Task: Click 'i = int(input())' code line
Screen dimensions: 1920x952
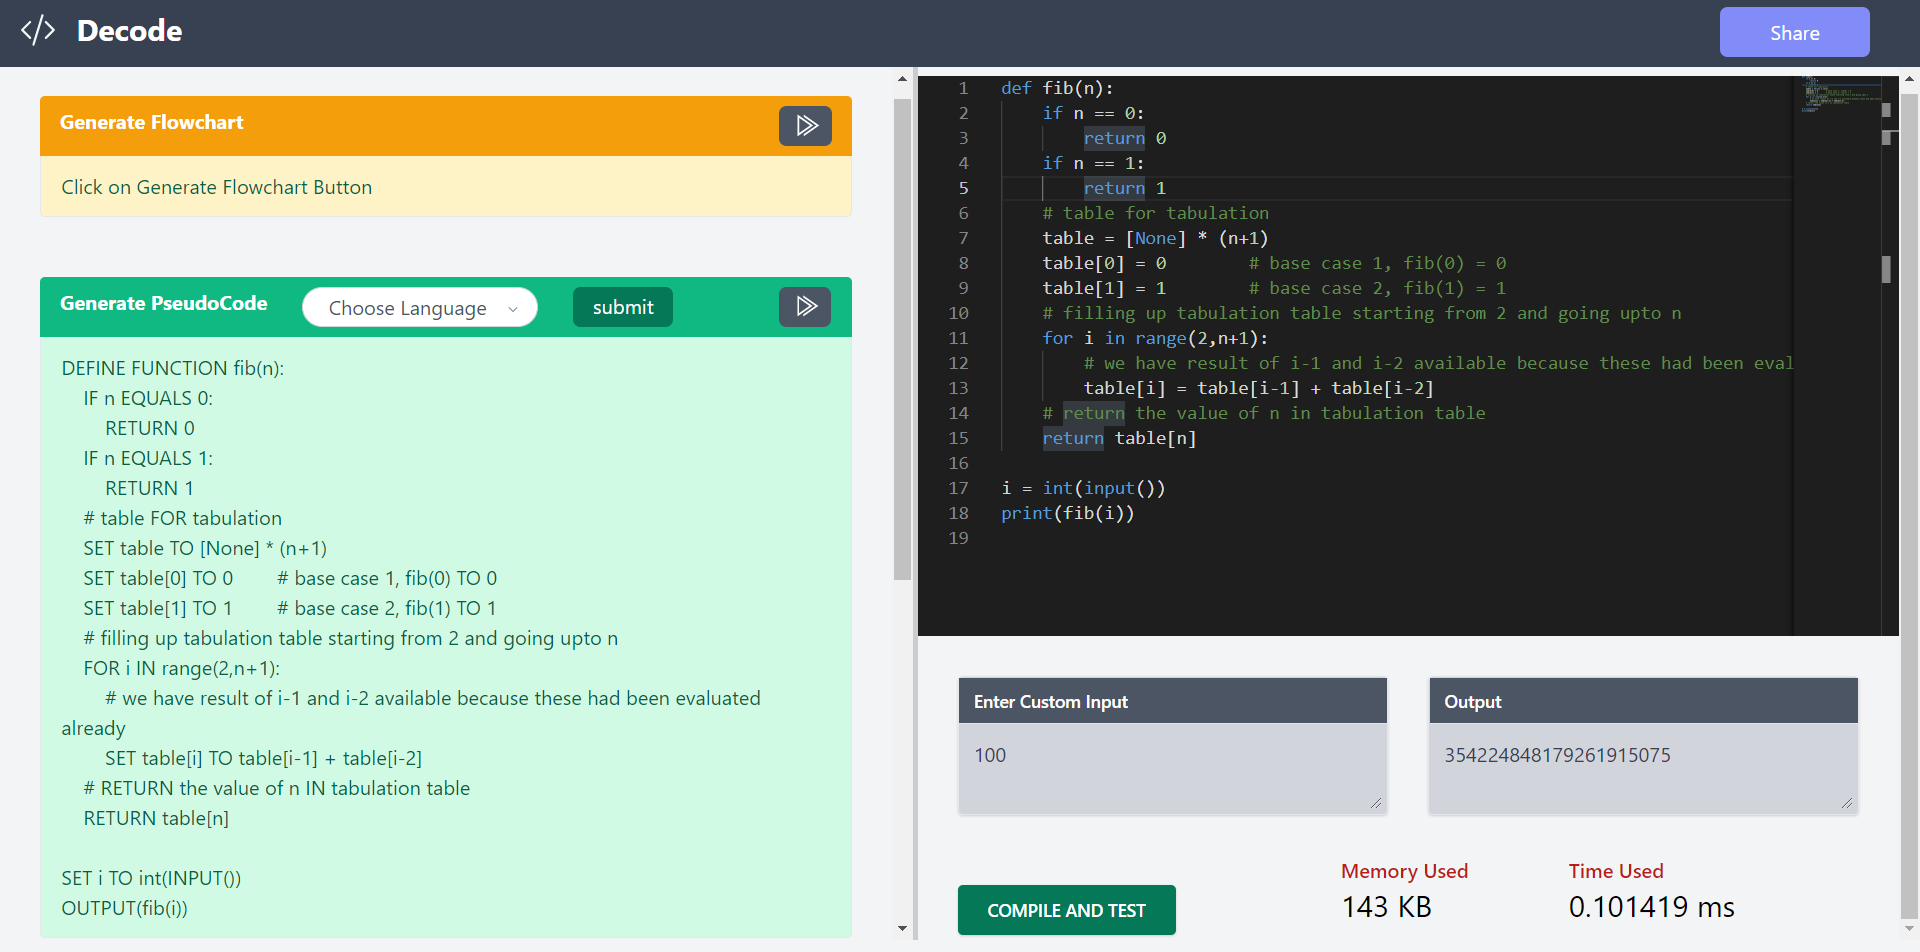Action: (x=1083, y=488)
